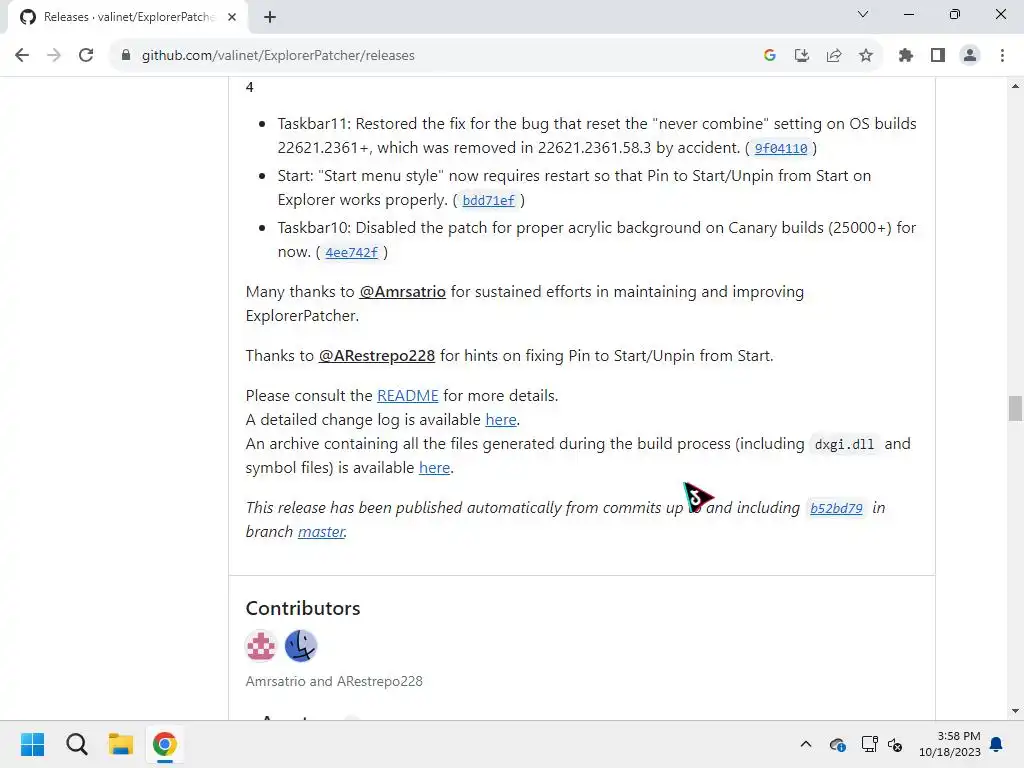This screenshot has width=1024, height=768.
Task: Open a new browser tab
Action: point(270,17)
